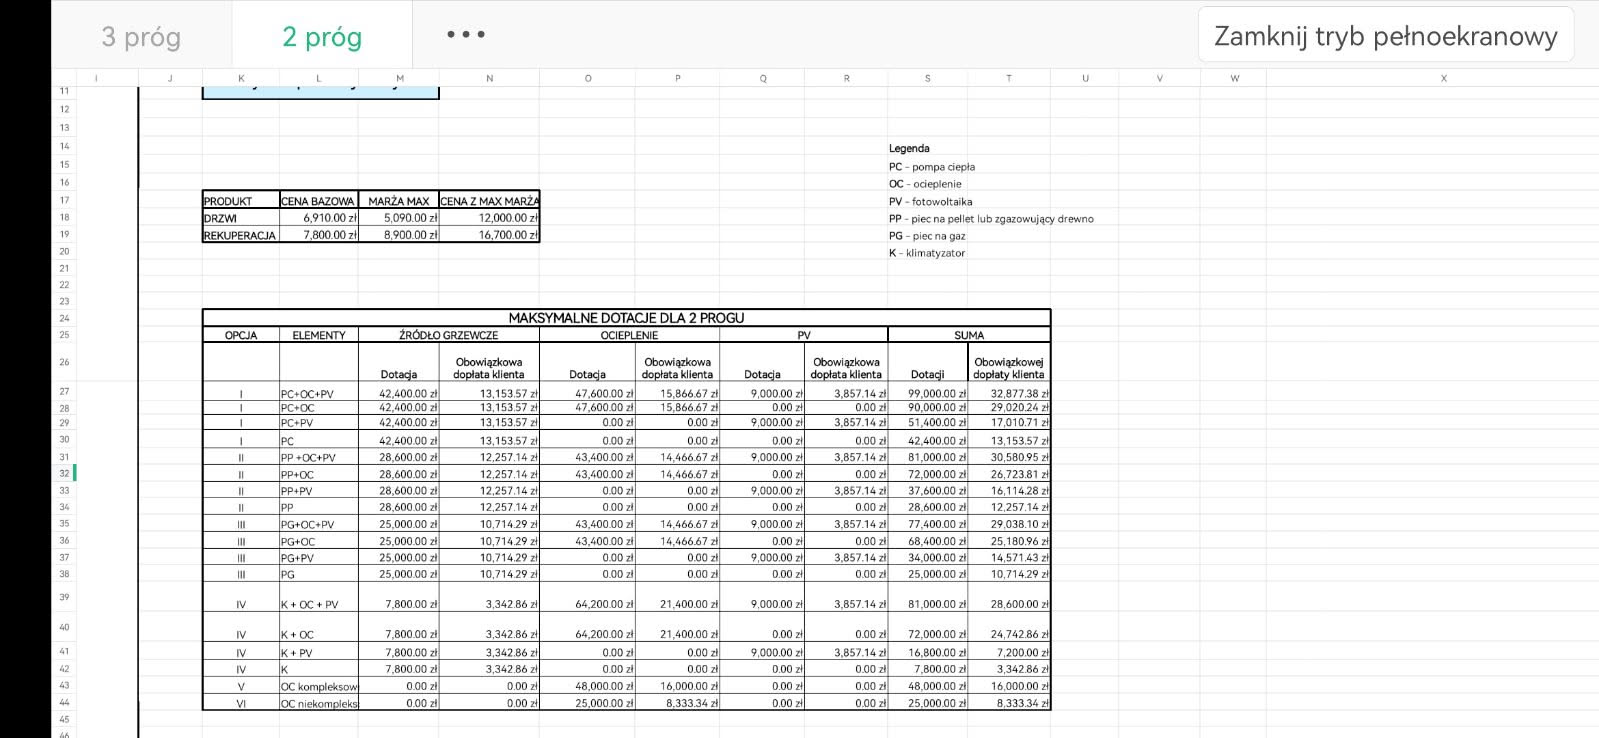Select row 17 header
This screenshot has height=738, width=1599.
click(64, 200)
